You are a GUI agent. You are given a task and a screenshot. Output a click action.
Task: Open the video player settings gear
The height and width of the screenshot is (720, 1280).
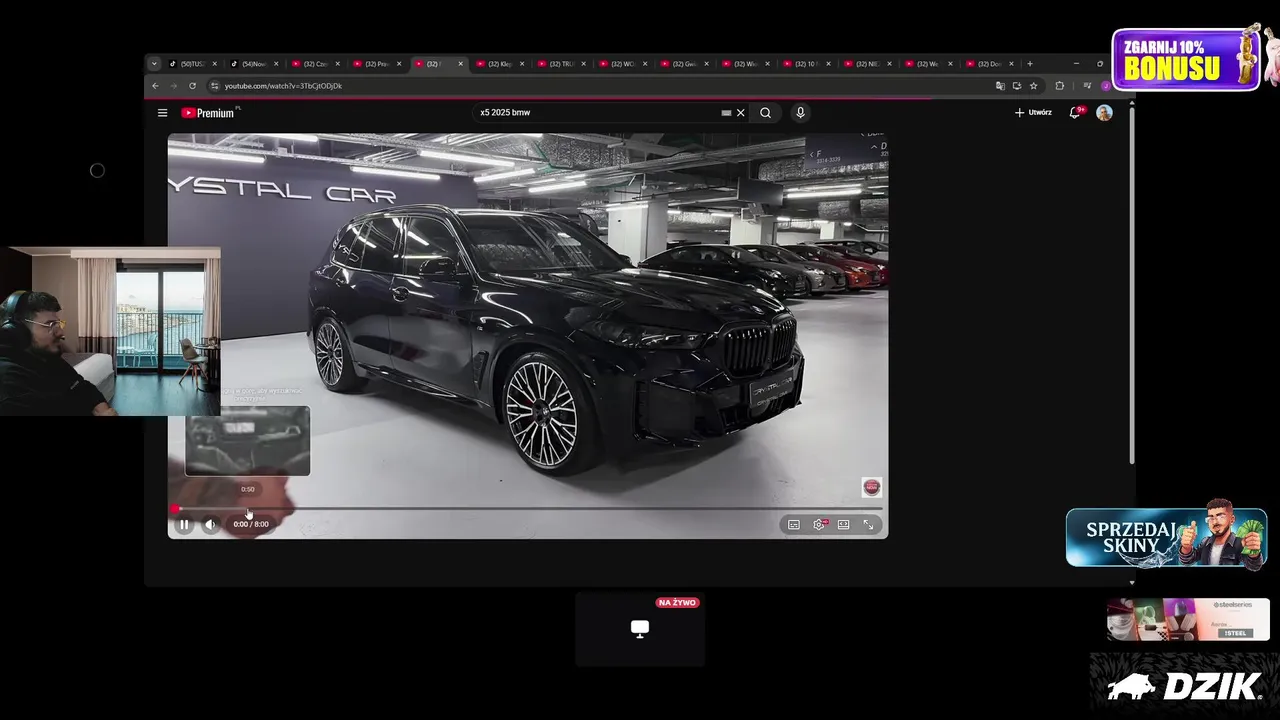pos(819,524)
